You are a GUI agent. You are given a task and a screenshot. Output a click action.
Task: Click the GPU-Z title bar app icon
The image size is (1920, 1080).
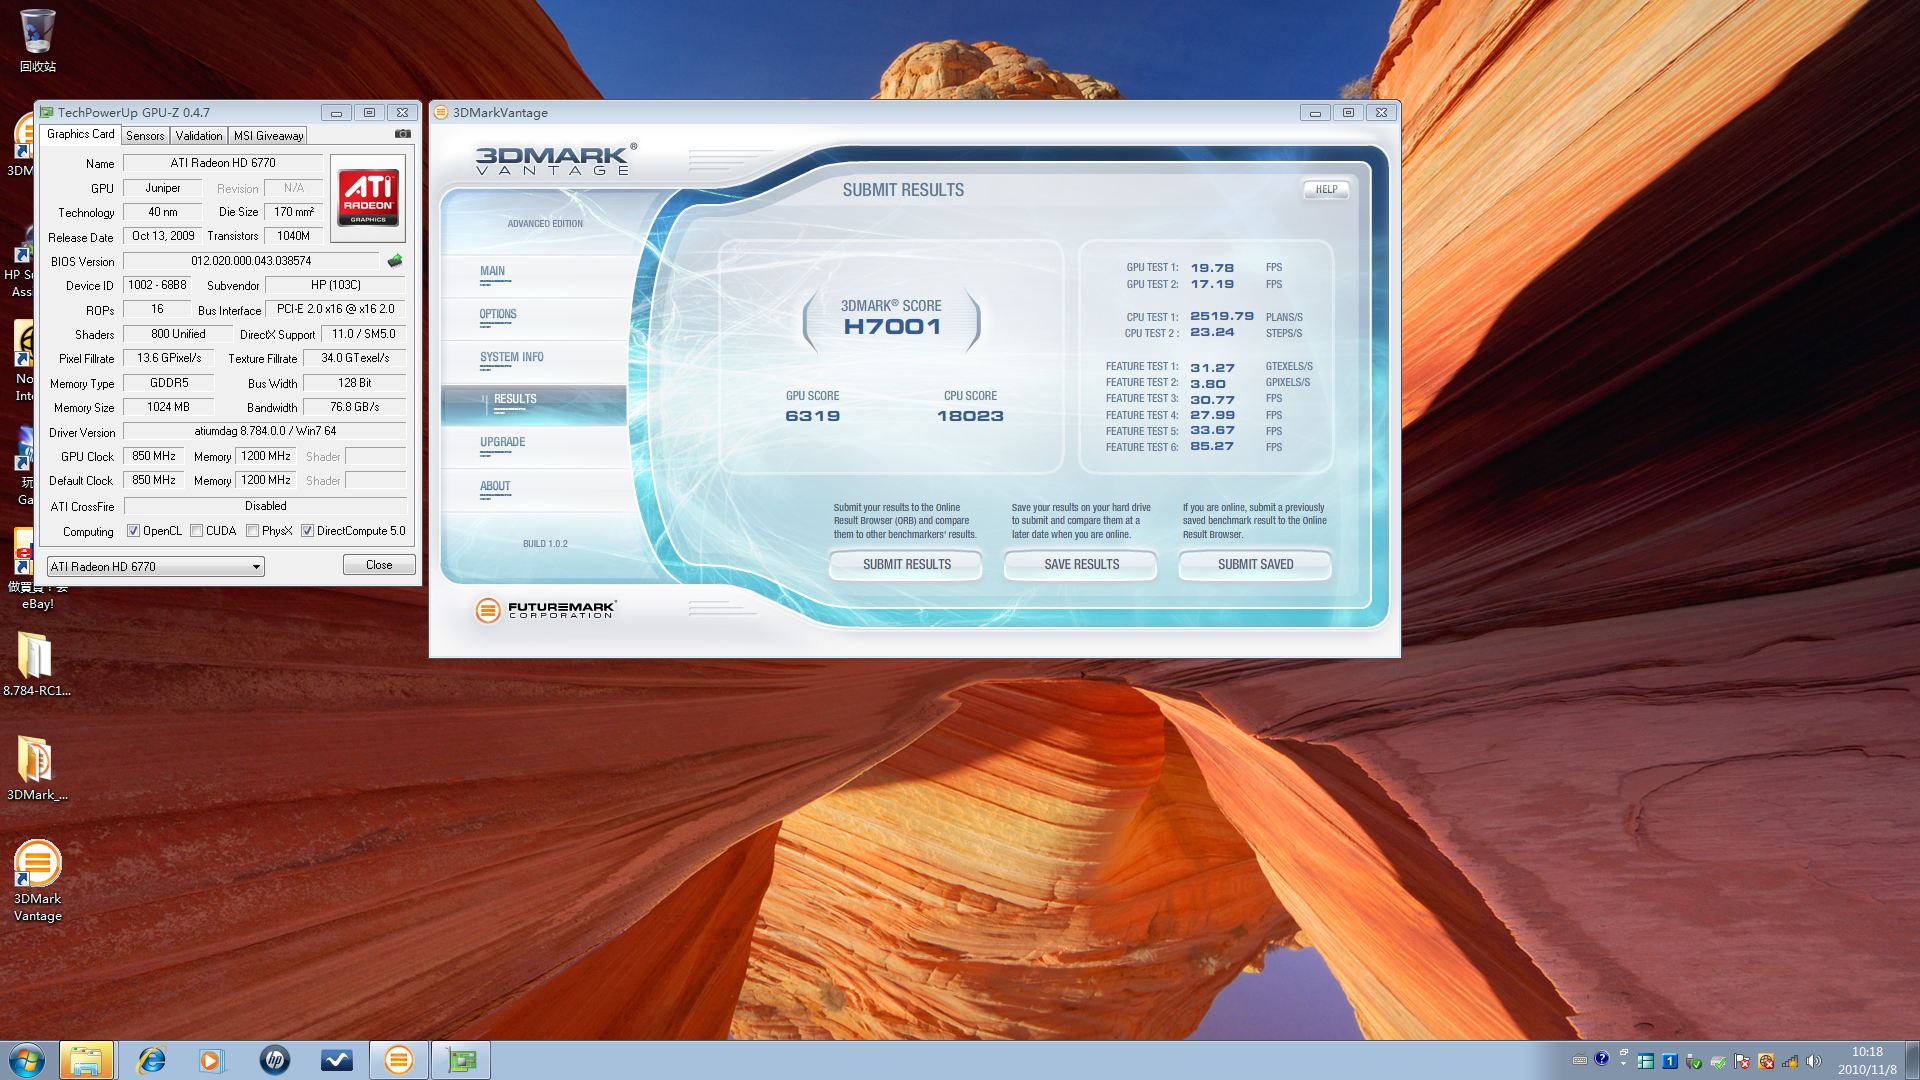coord(46,113)
